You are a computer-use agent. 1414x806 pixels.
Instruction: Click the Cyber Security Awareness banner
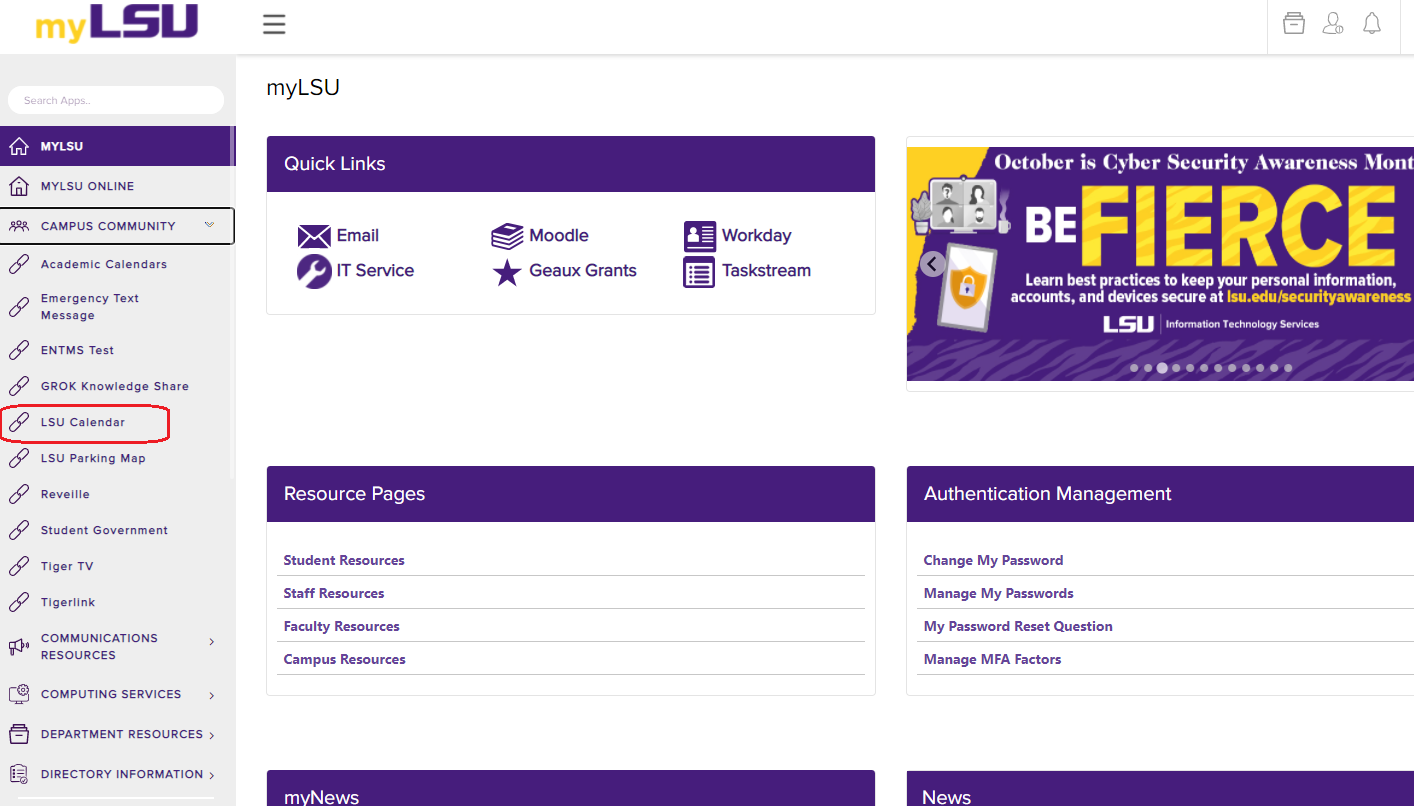coord(1160,264)
